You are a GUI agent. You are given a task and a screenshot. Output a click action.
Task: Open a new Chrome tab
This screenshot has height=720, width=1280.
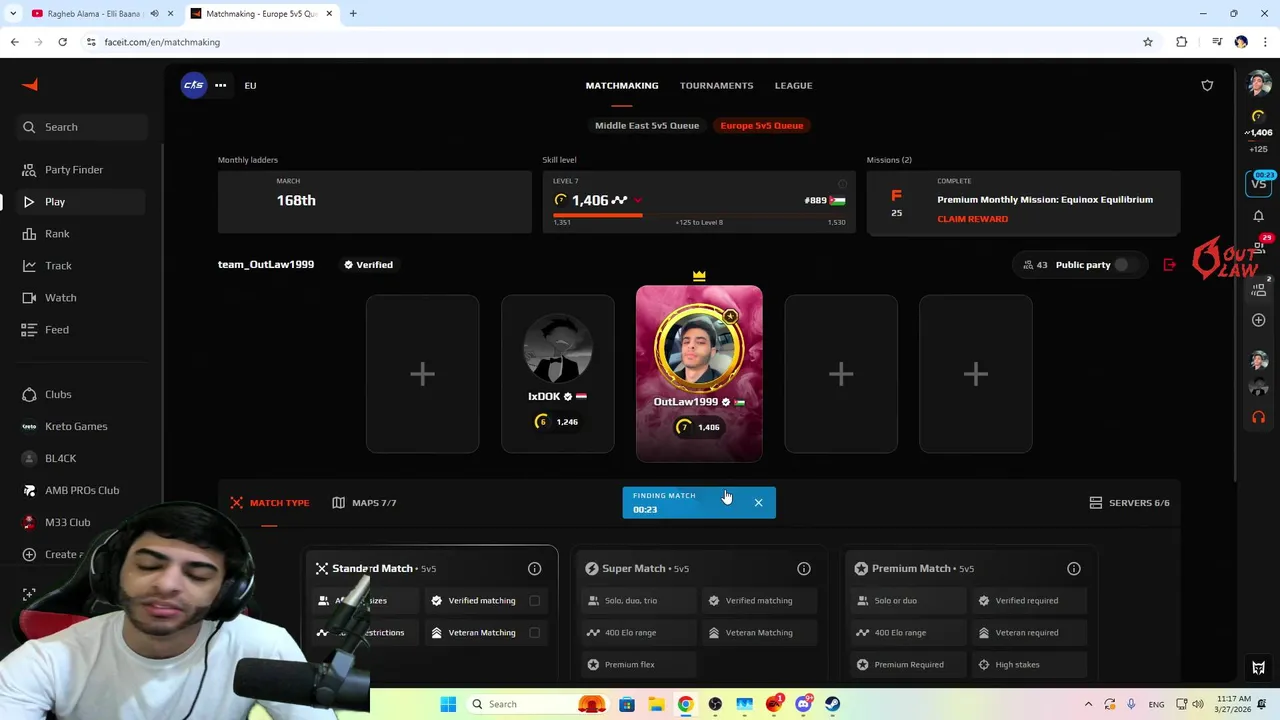coord(353,14)
